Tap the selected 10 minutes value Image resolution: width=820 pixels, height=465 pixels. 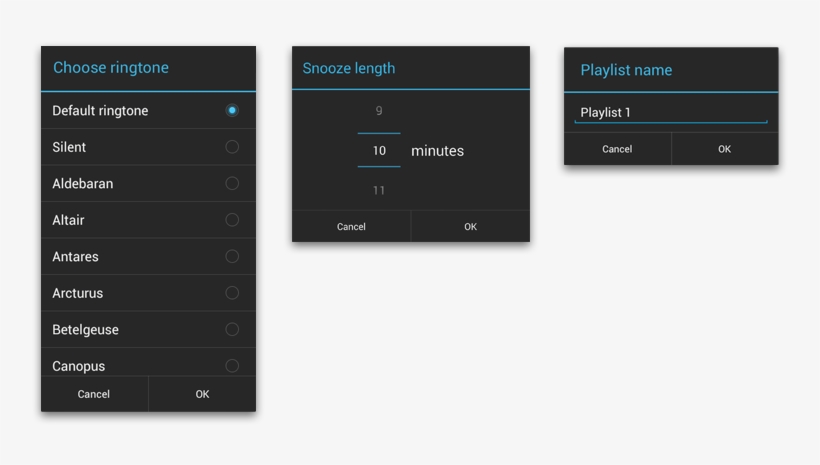pyautogui.click(x=379, y=151)
